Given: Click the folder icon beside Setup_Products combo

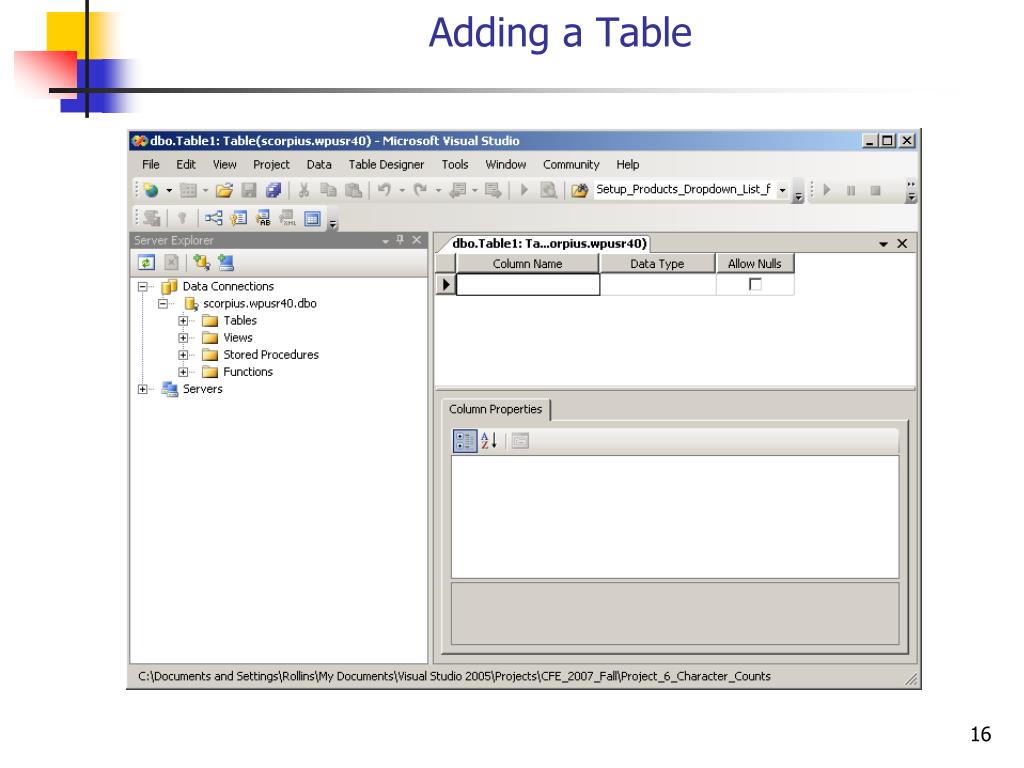Looking at the screenshot, I should pyautogui.click(x=579, y=190).
